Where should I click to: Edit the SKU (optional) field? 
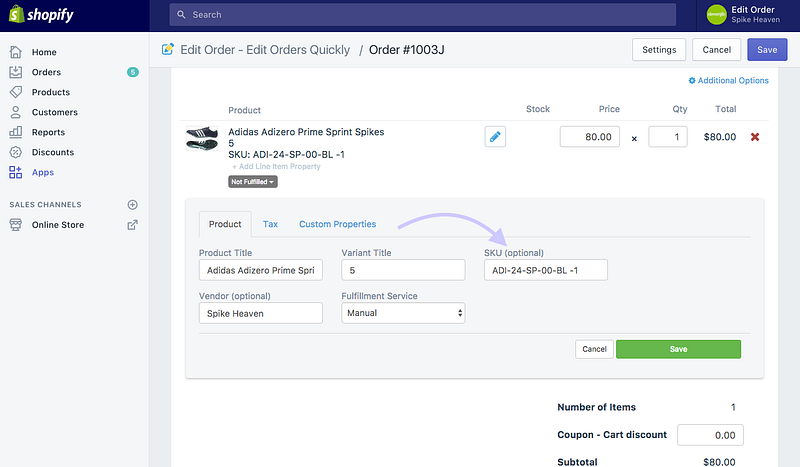tap(546, 270)
